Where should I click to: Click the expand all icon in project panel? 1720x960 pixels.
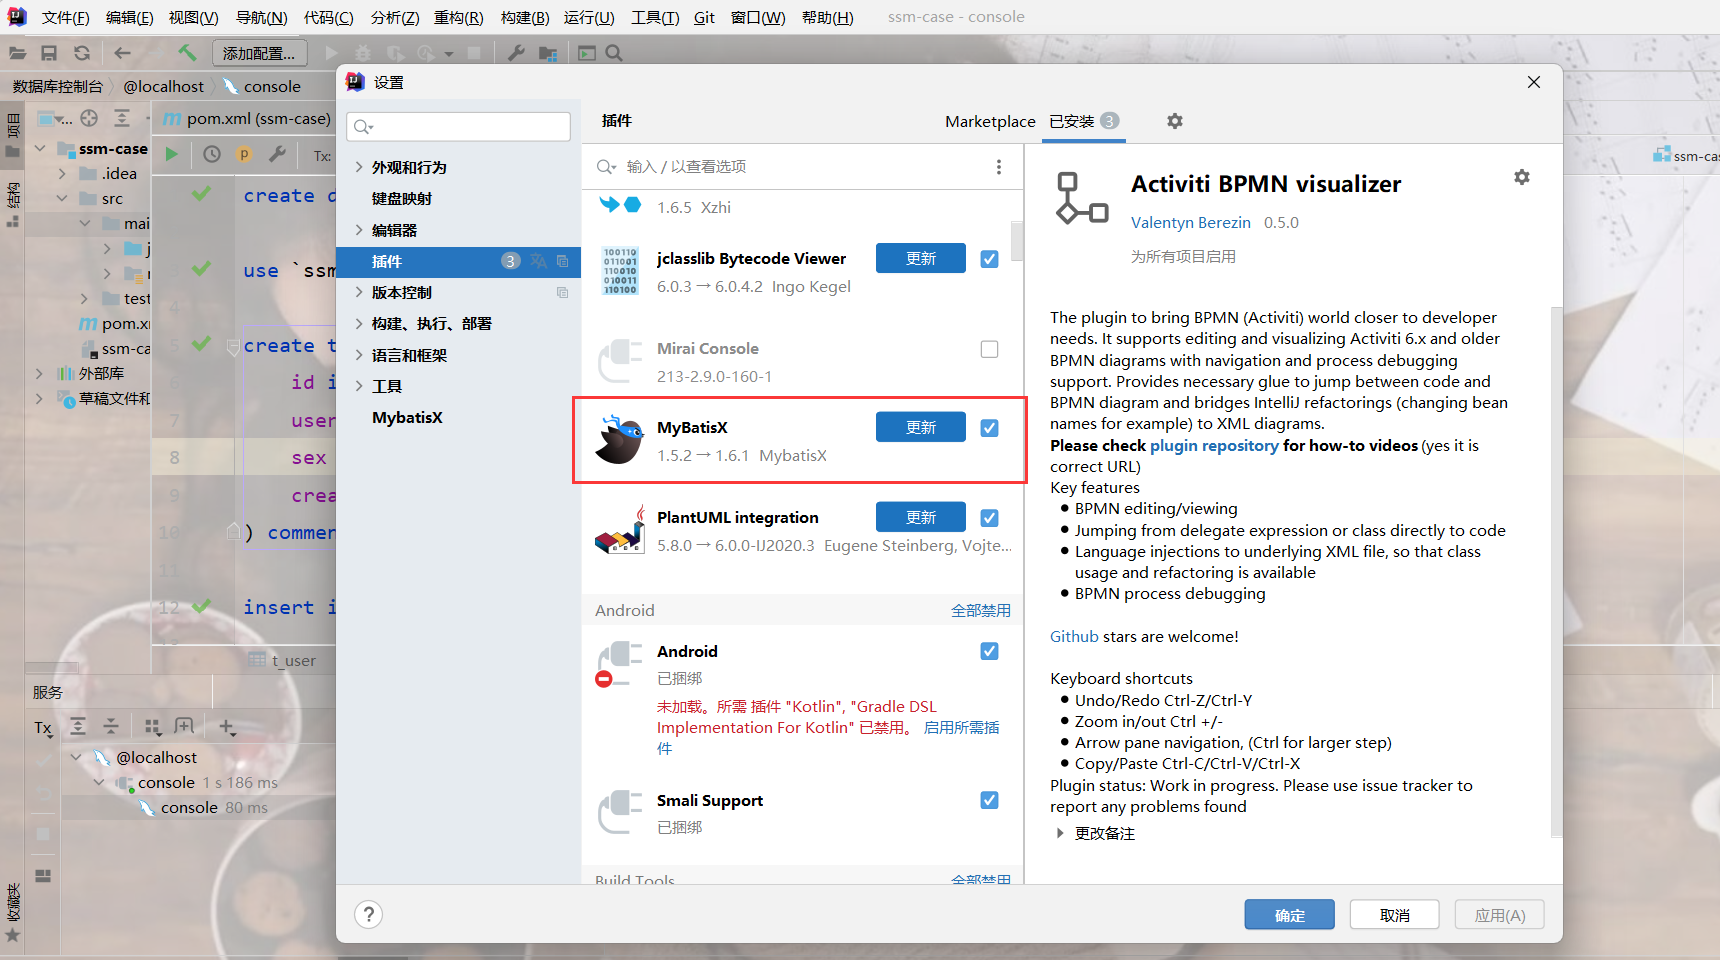click(x=122, y=118)
